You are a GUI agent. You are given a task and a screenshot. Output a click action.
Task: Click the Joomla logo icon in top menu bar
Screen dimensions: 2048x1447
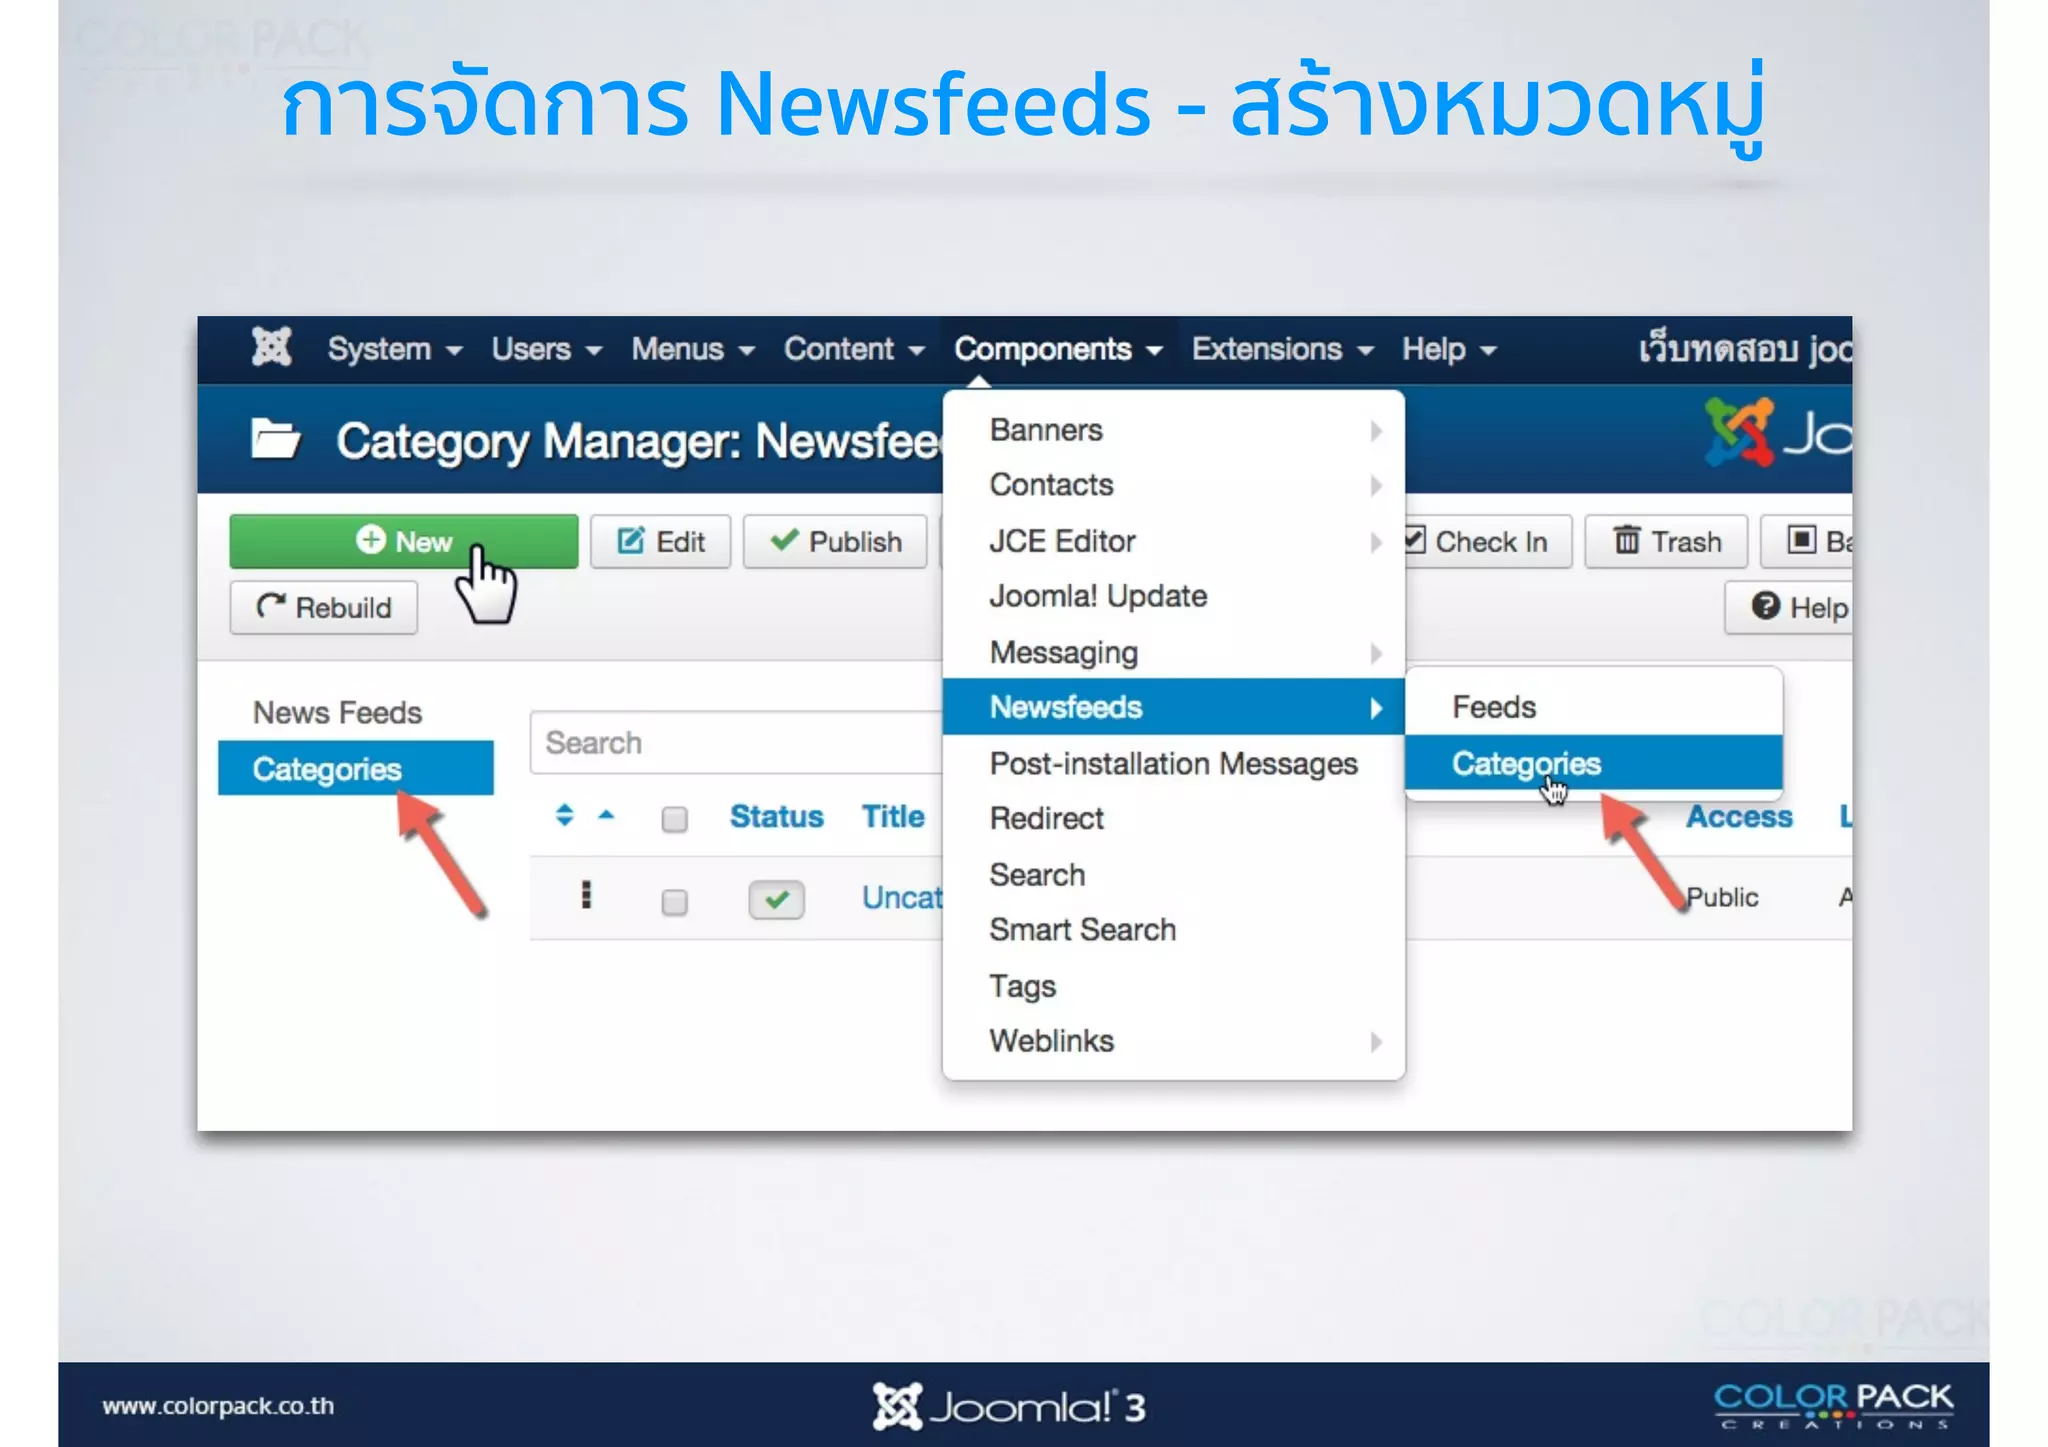271,348
